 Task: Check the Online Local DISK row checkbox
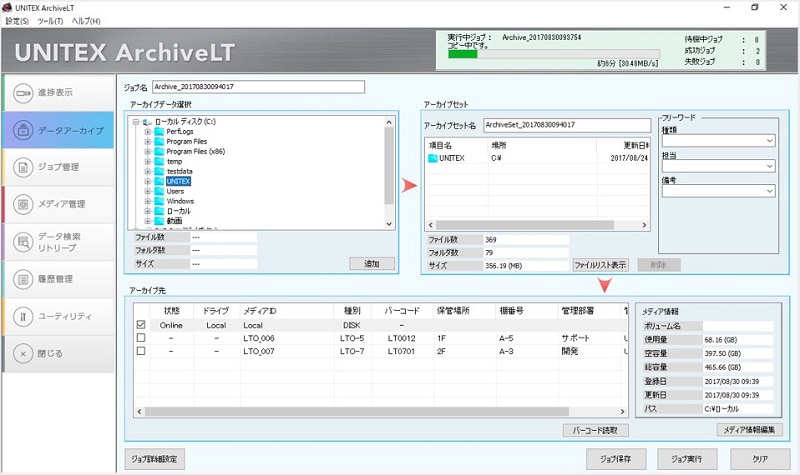point(141,324)
